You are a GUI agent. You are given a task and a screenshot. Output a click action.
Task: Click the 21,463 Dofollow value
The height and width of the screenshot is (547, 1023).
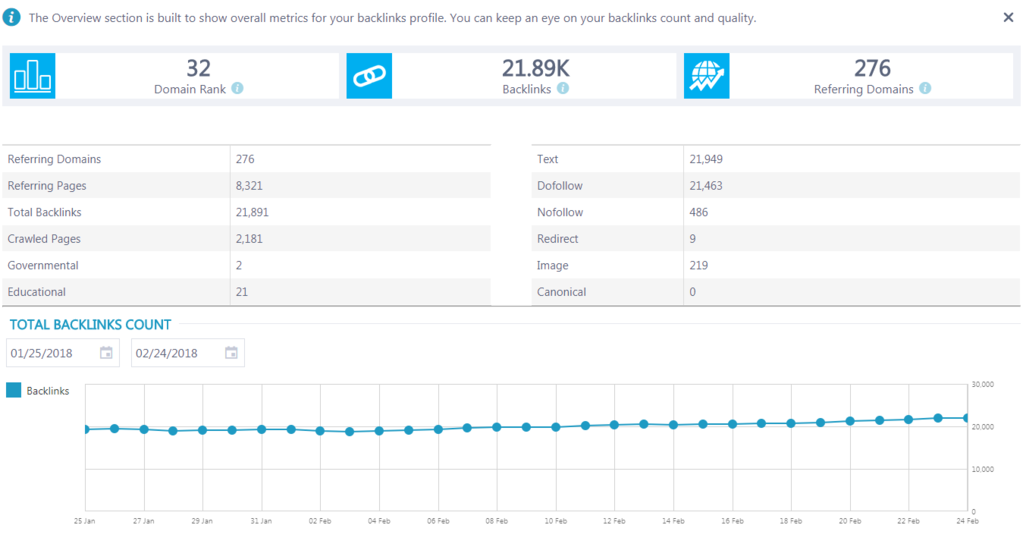[x=706, y=186]
